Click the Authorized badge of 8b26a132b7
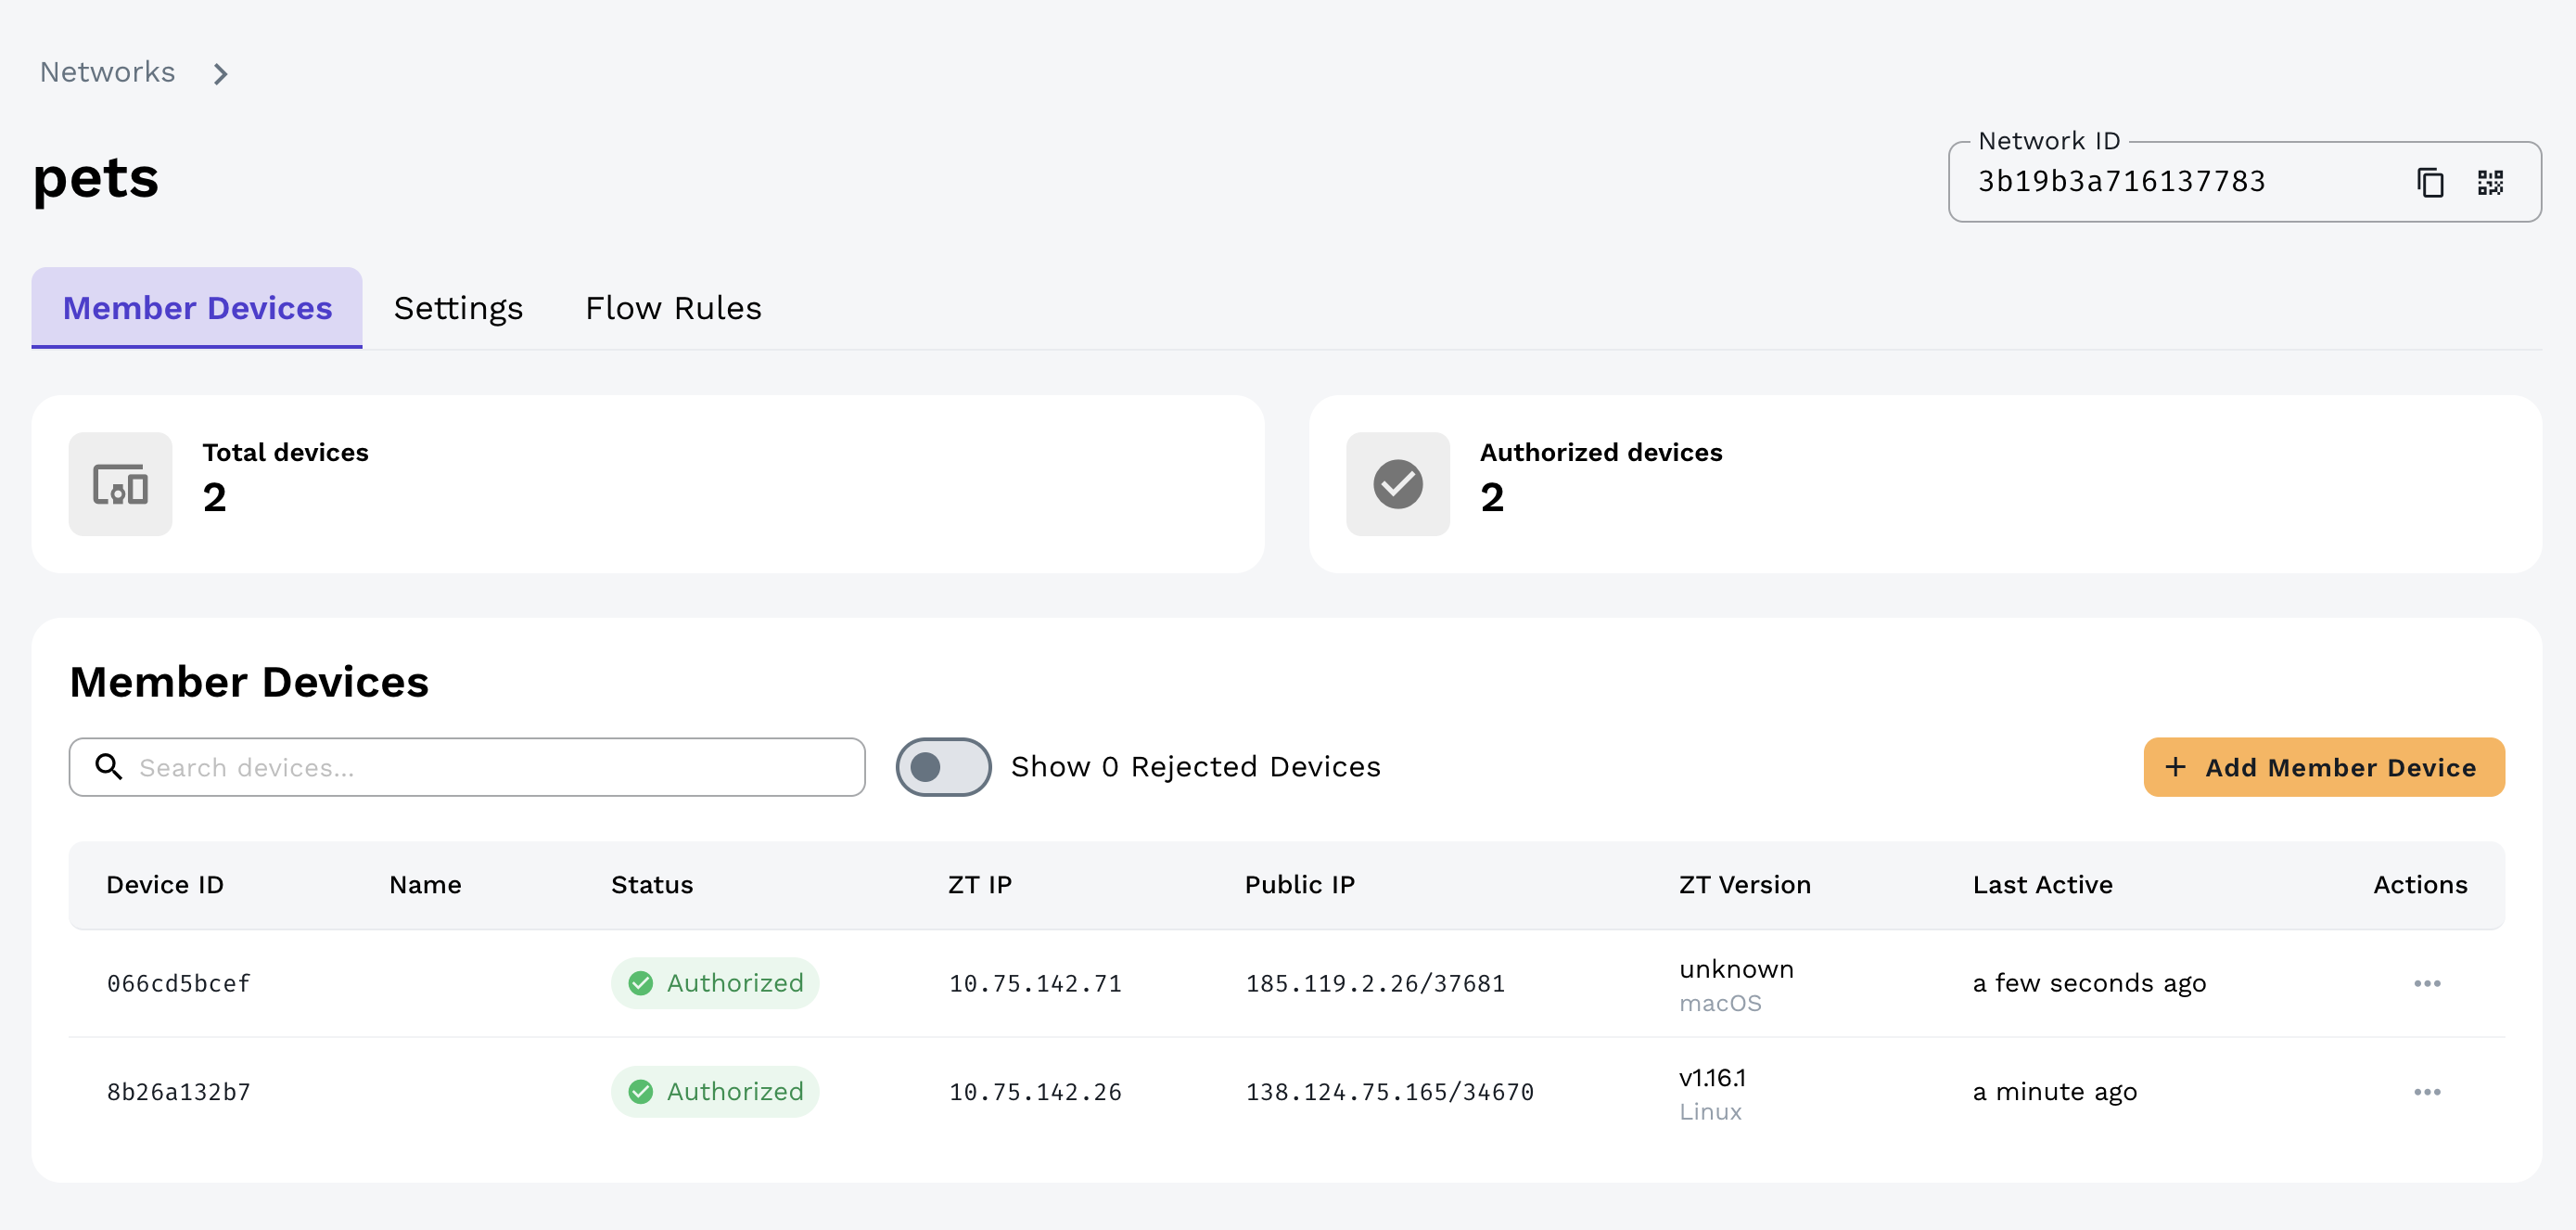The width and height of the screenshot is (2576, 1230). point(715,1092)
